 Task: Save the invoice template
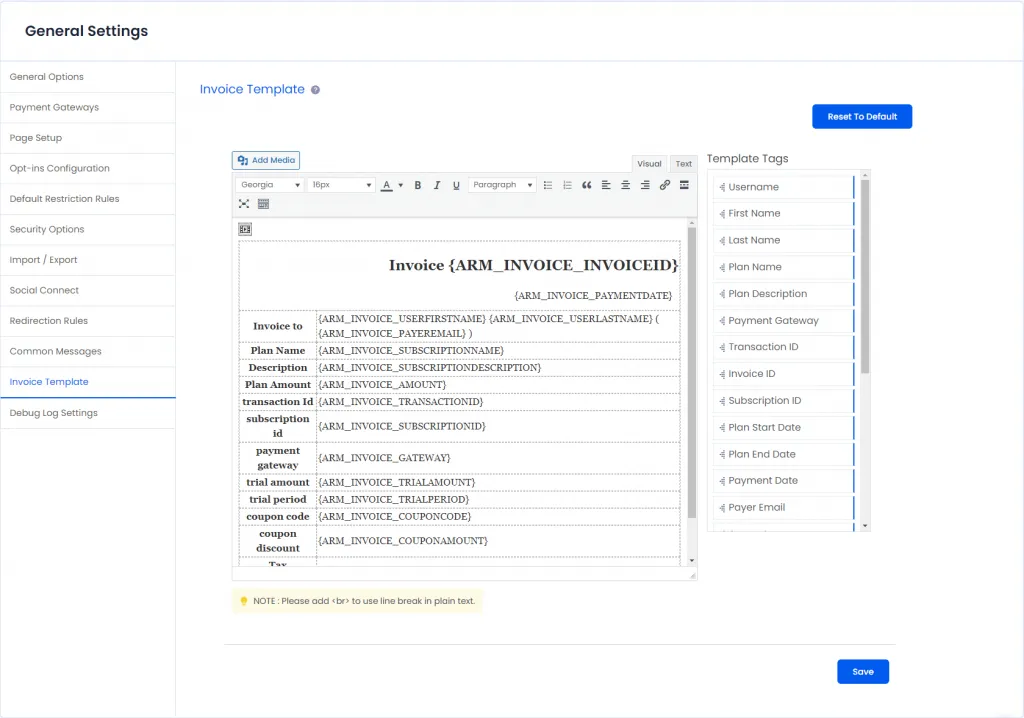[x=862, y=672]
